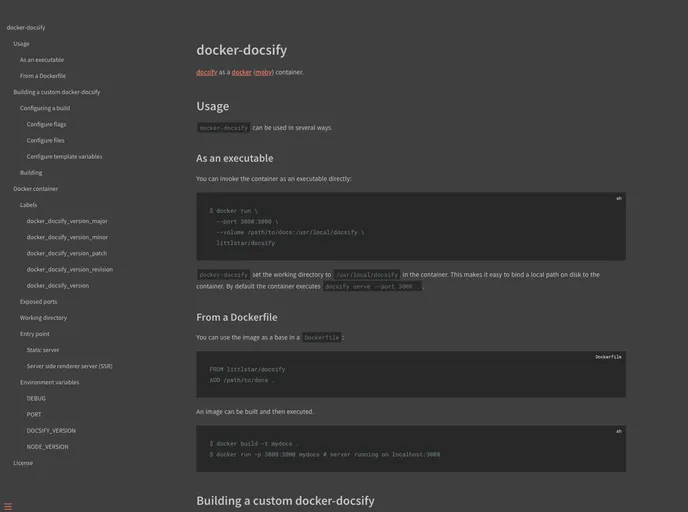Open the License sidebar entry
The image size is (688, 512).
[x=23, y=463]
